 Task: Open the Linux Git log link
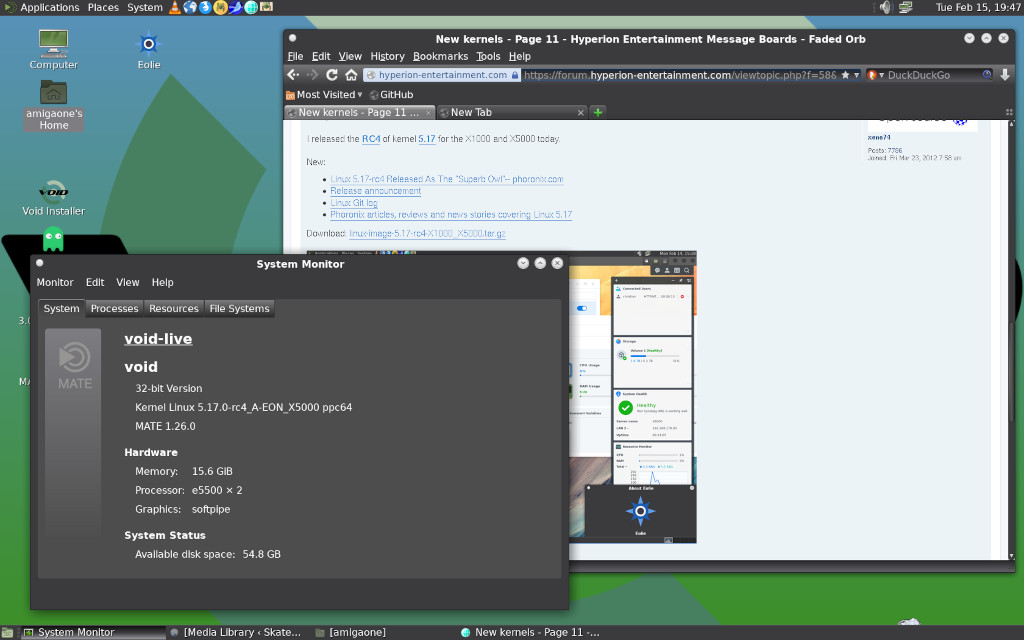pyautogui.click(x=354, y=202)
